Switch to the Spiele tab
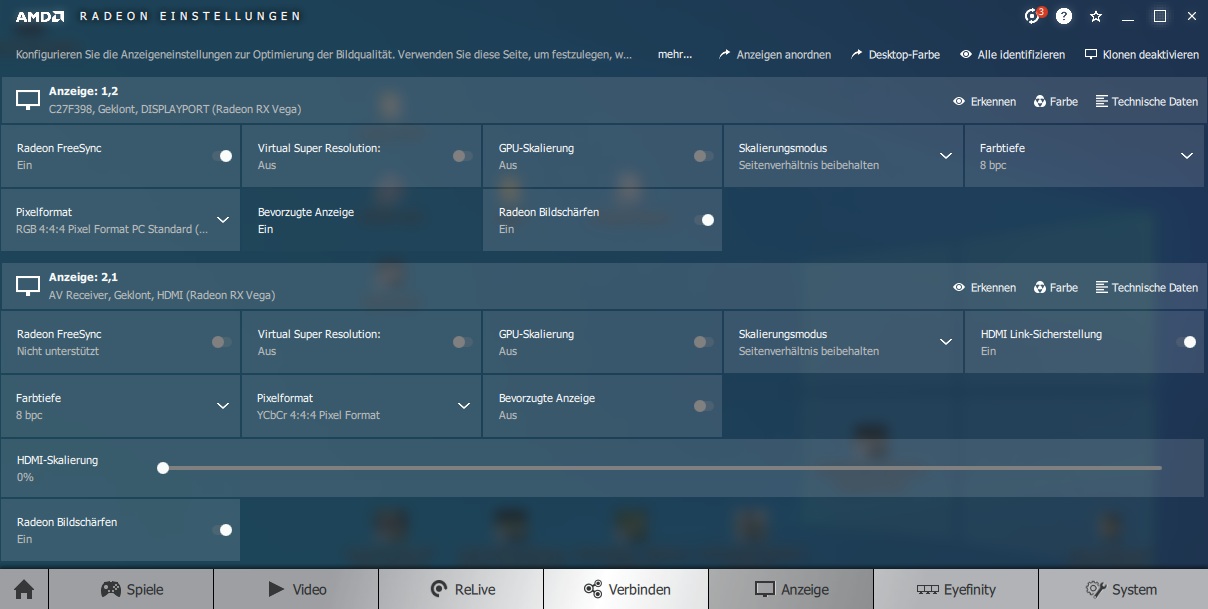Image resolution: width=1208 pixels, height=609 pixels. [x=131, y=589]
